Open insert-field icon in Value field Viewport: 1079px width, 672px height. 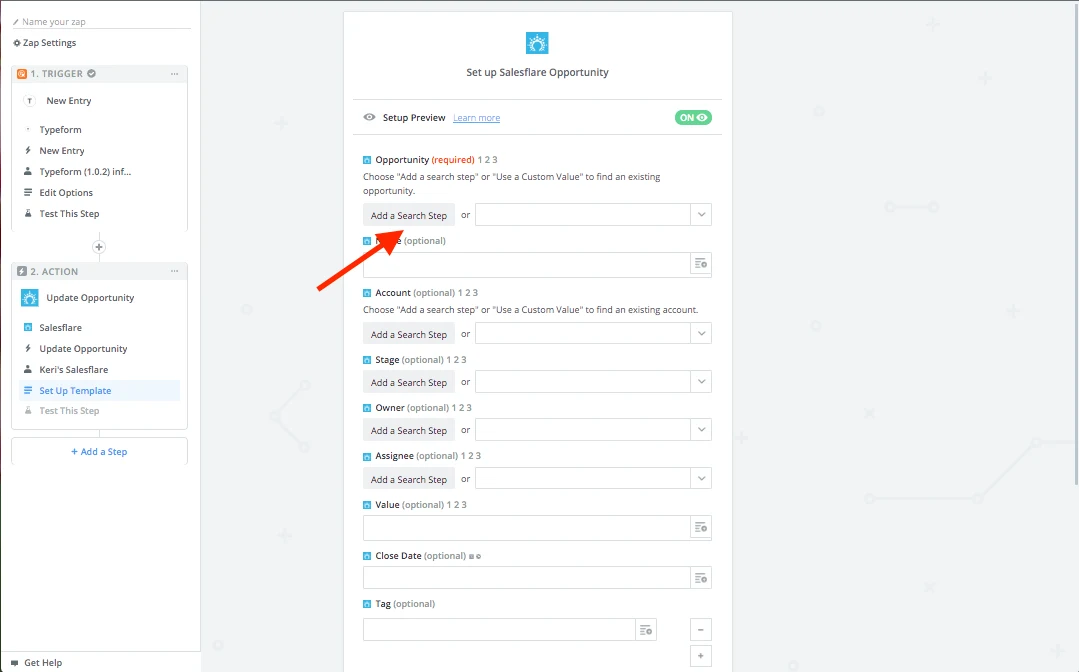(x=701, y=528)
